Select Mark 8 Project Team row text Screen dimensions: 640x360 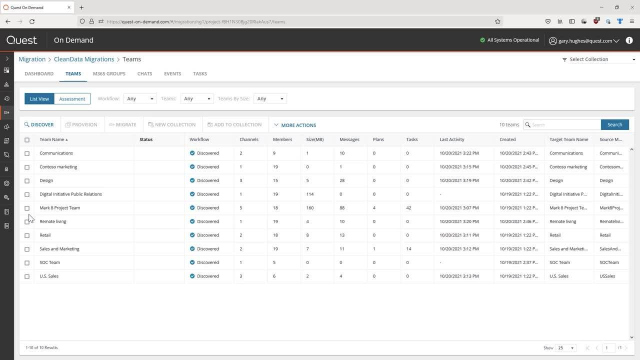click(60, 208)
